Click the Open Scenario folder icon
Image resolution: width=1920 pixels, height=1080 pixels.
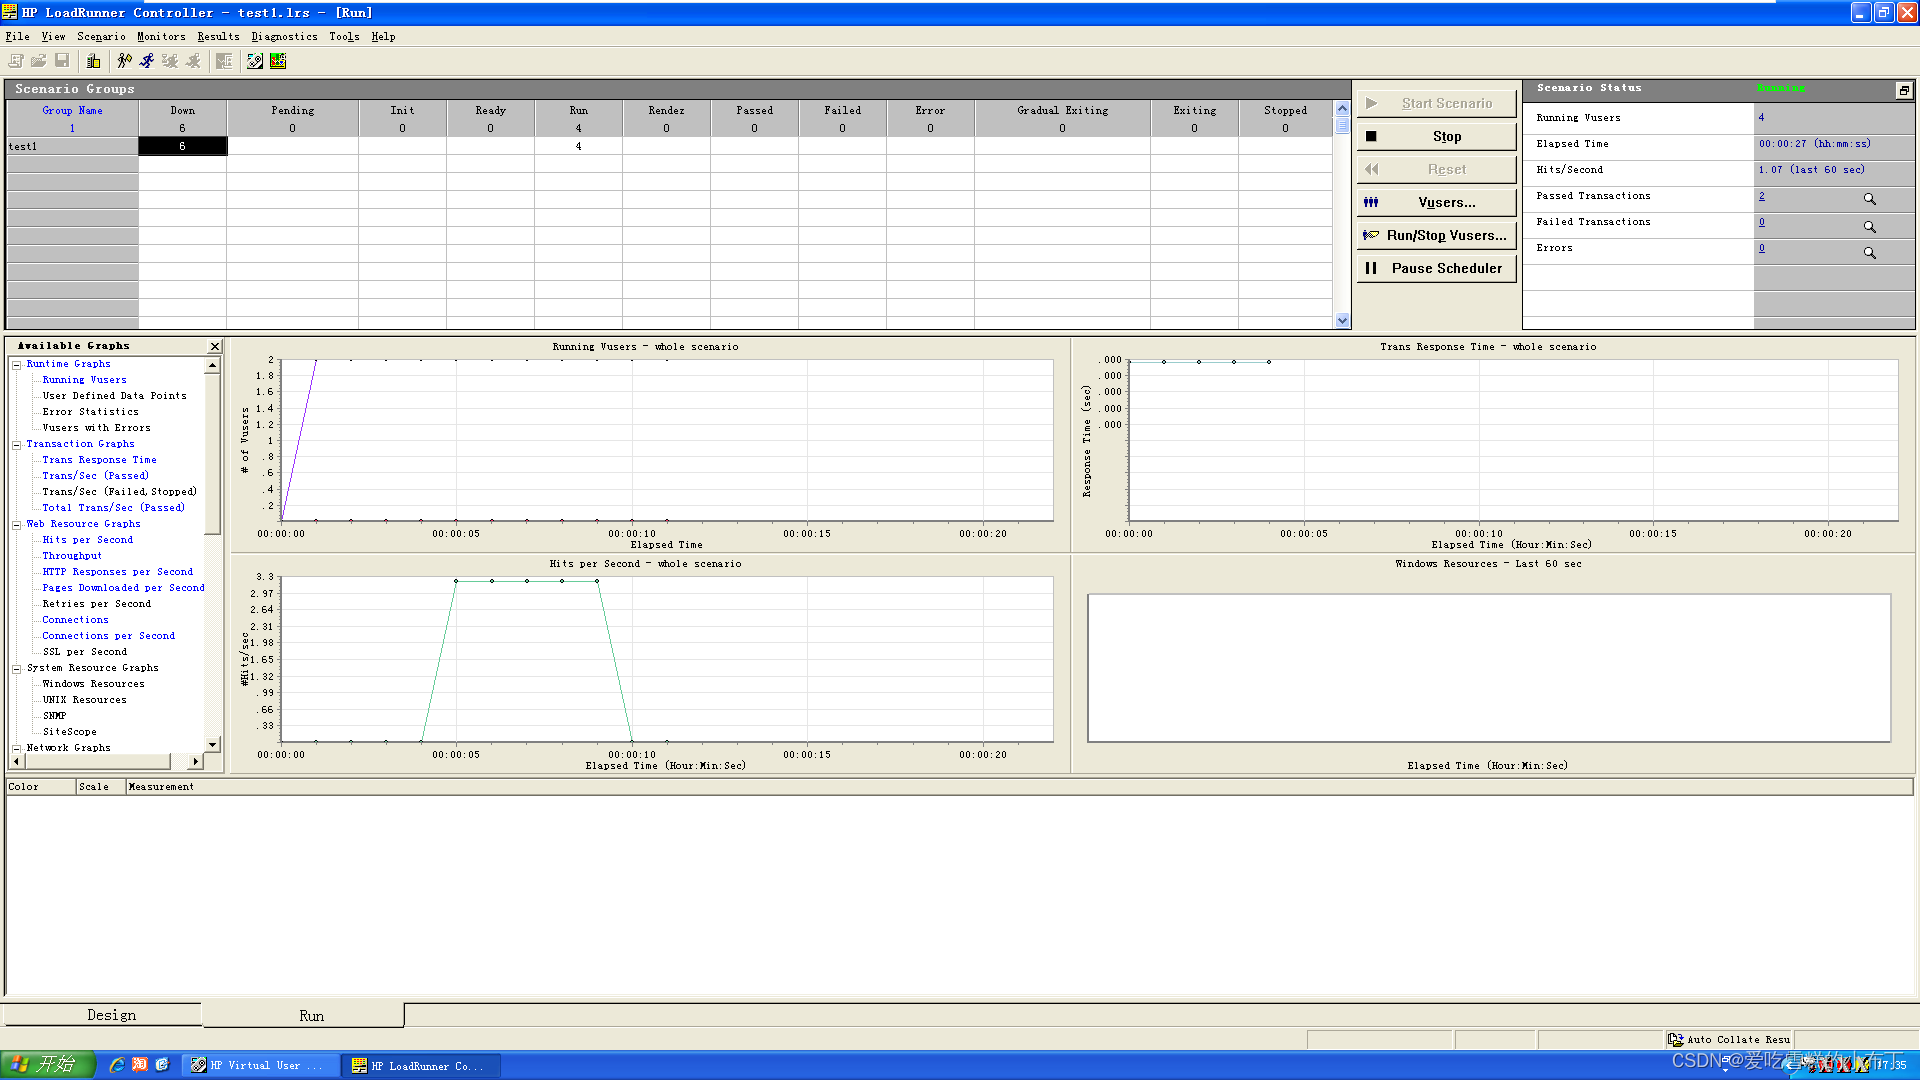click(x=39, y=61)
